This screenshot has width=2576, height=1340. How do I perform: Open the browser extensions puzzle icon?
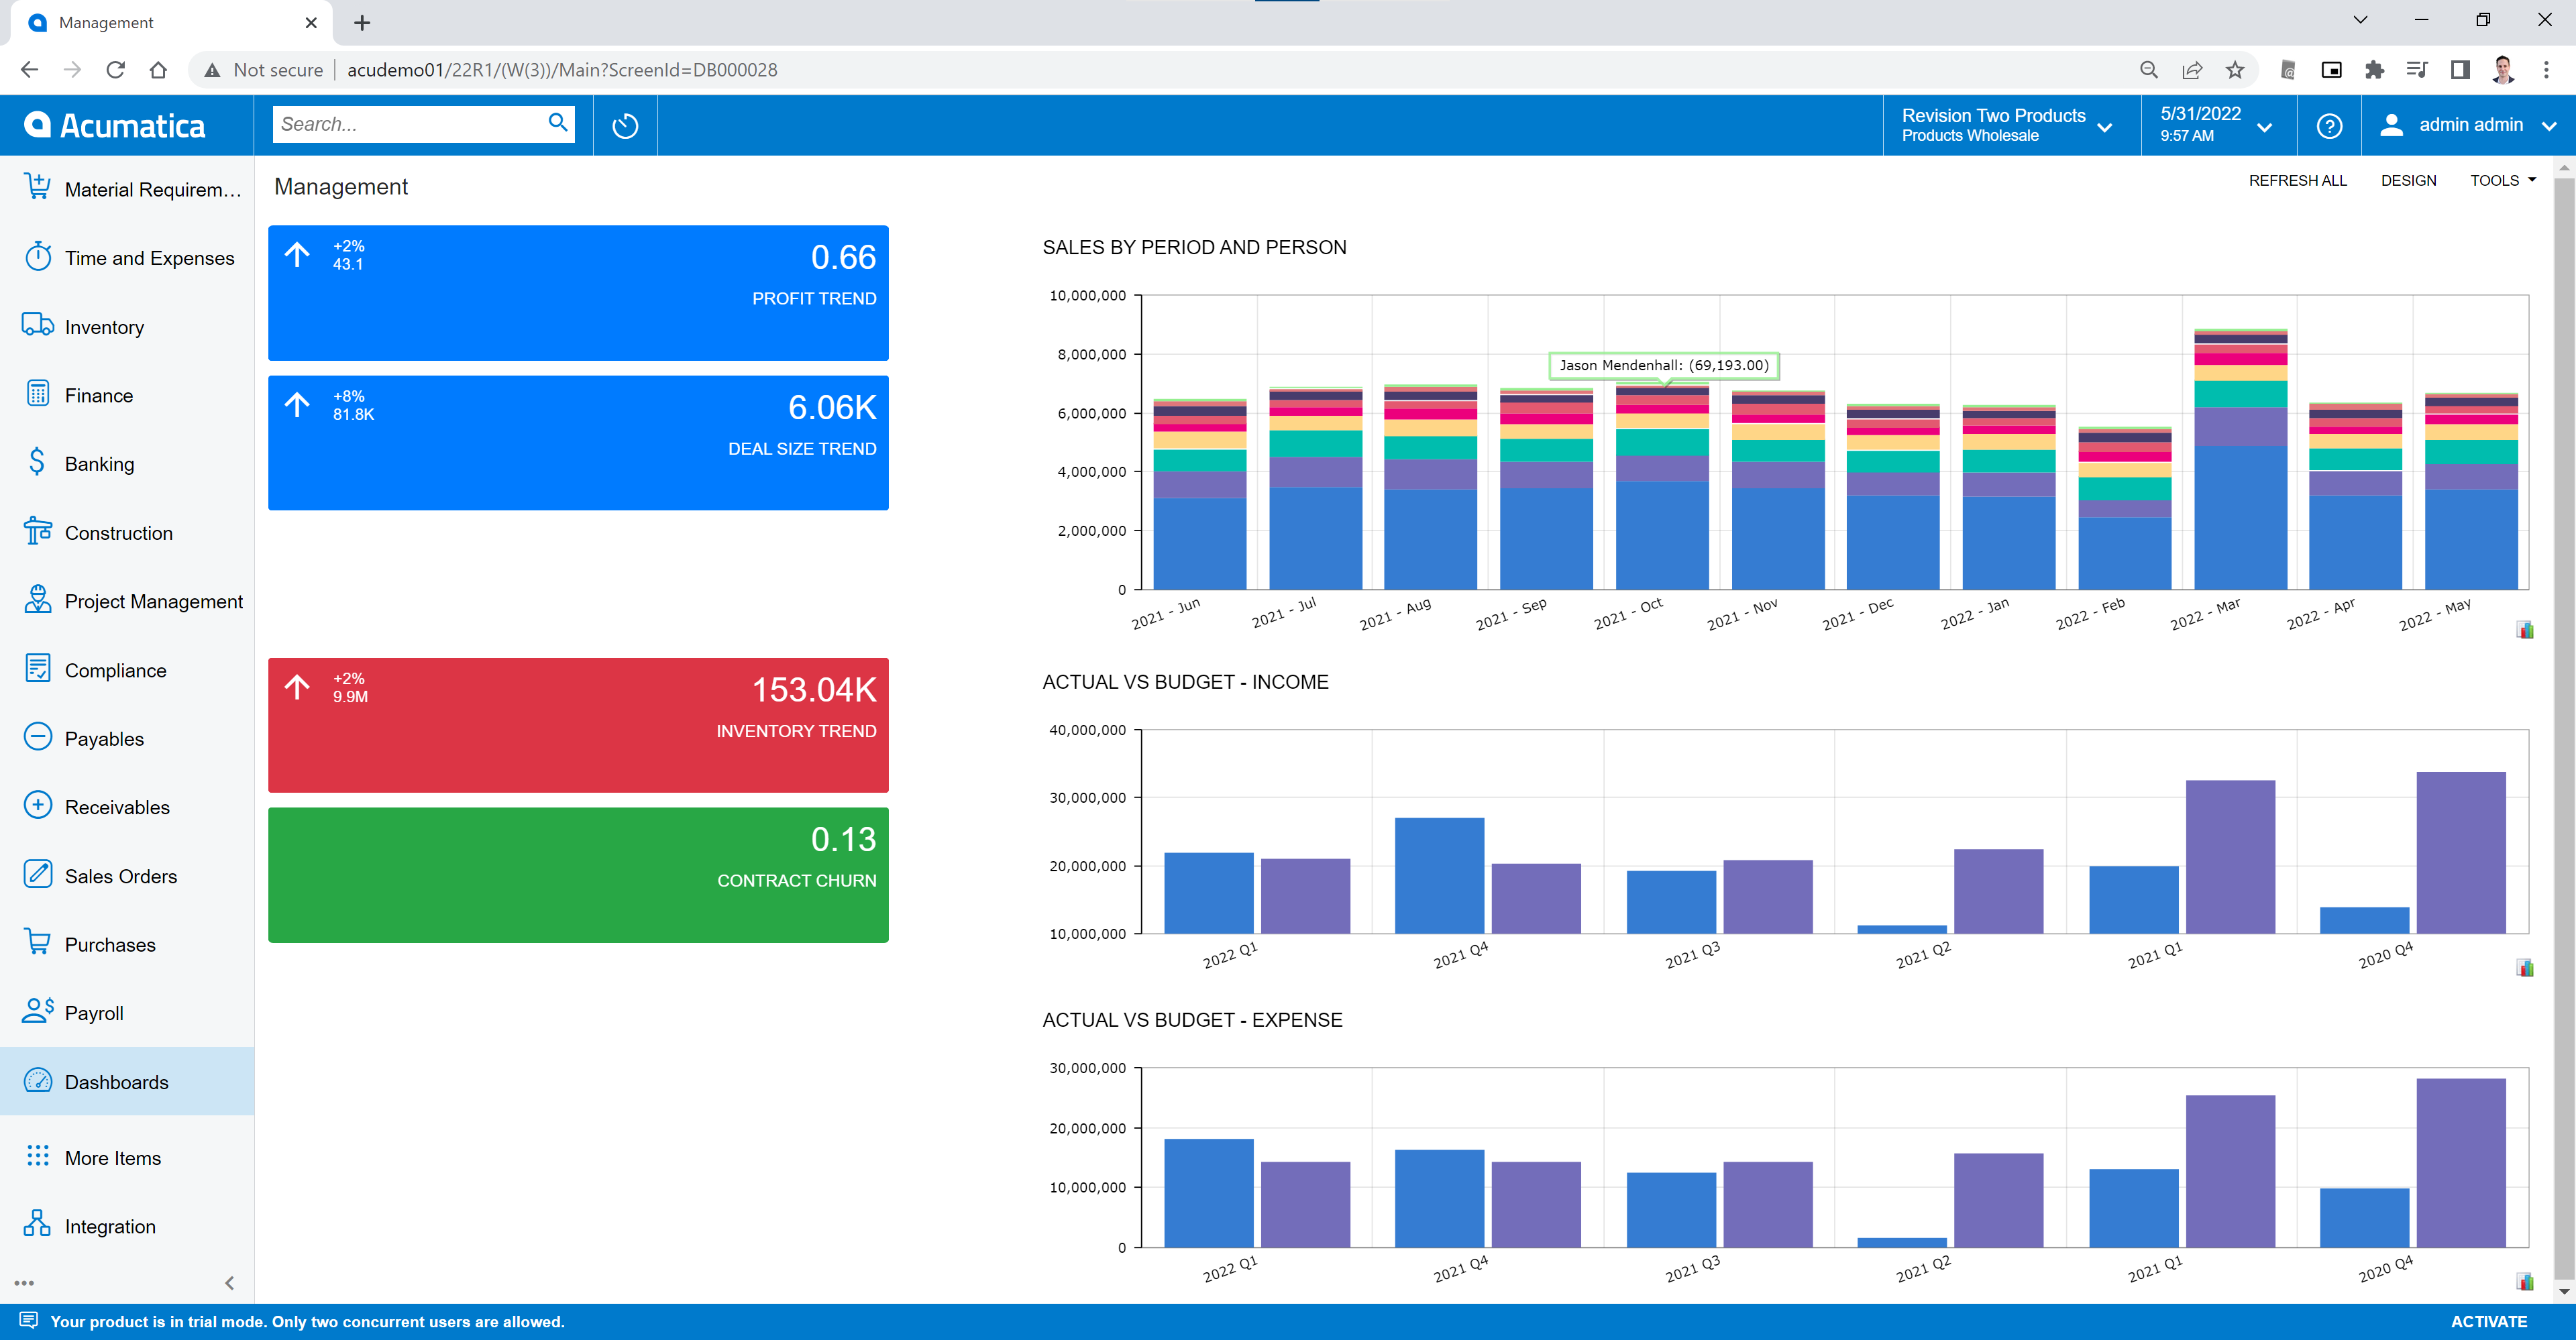pyautogui.click(x=2374, y=70)
